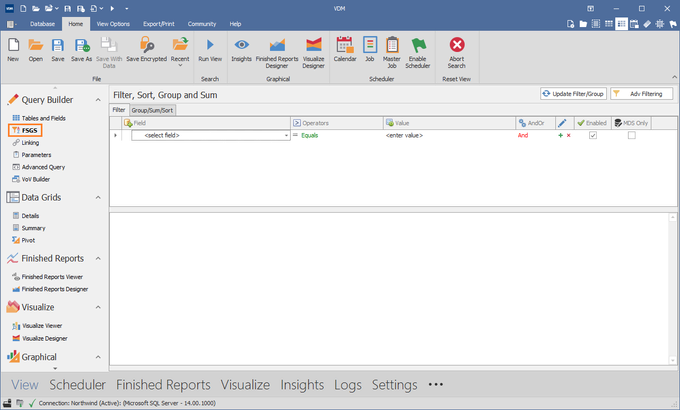This screenshot has height=410, width=680.
Task: Open Insights eye icon in ribbon
Action: (242, 50)
